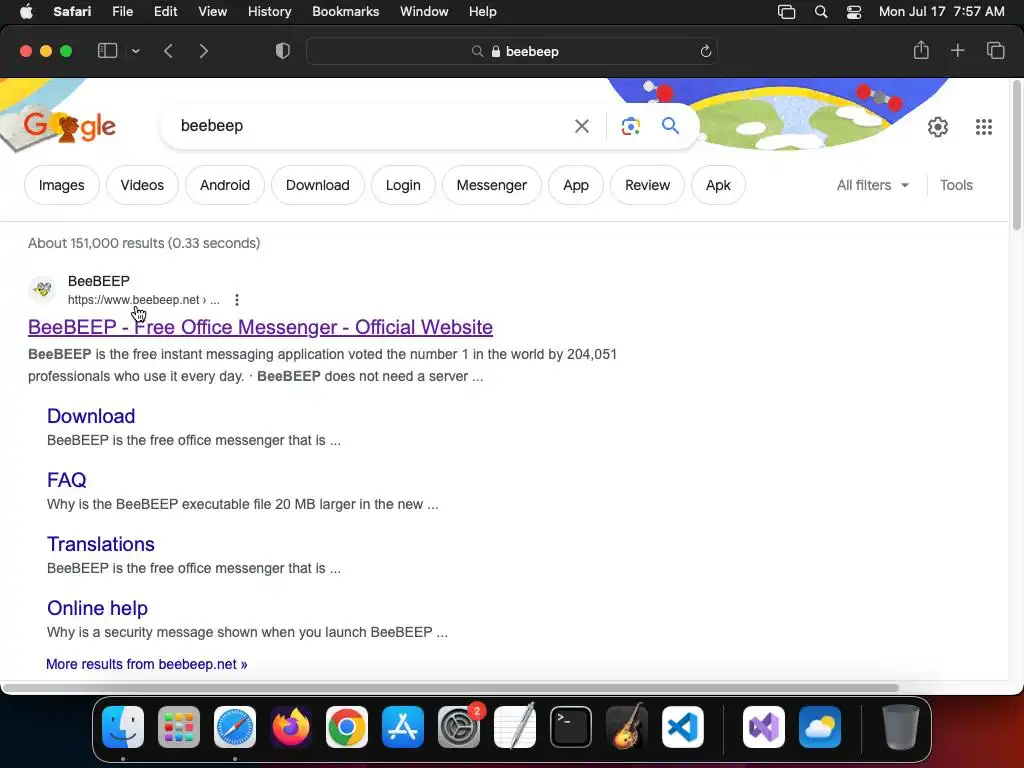Open the File menu

[x=123, y=12]
